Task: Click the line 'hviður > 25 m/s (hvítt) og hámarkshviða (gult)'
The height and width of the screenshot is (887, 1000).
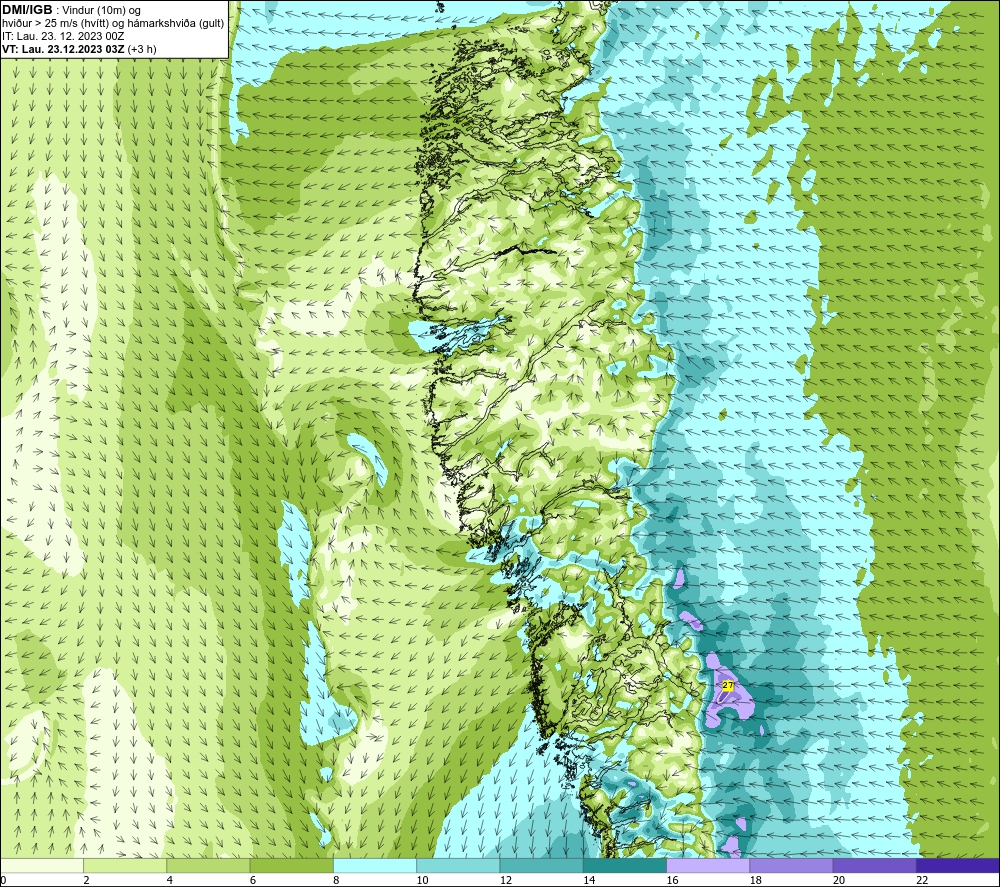Action: point(113,24)
